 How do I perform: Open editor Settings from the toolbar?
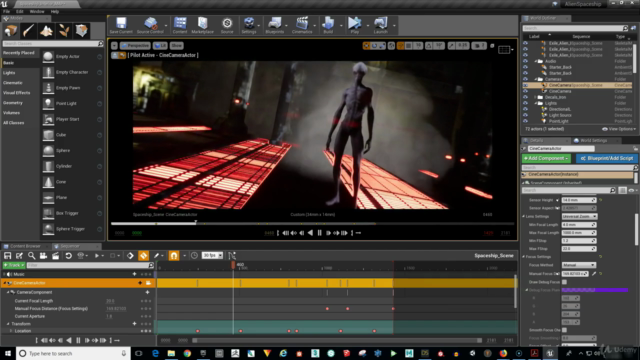(249, 25)
